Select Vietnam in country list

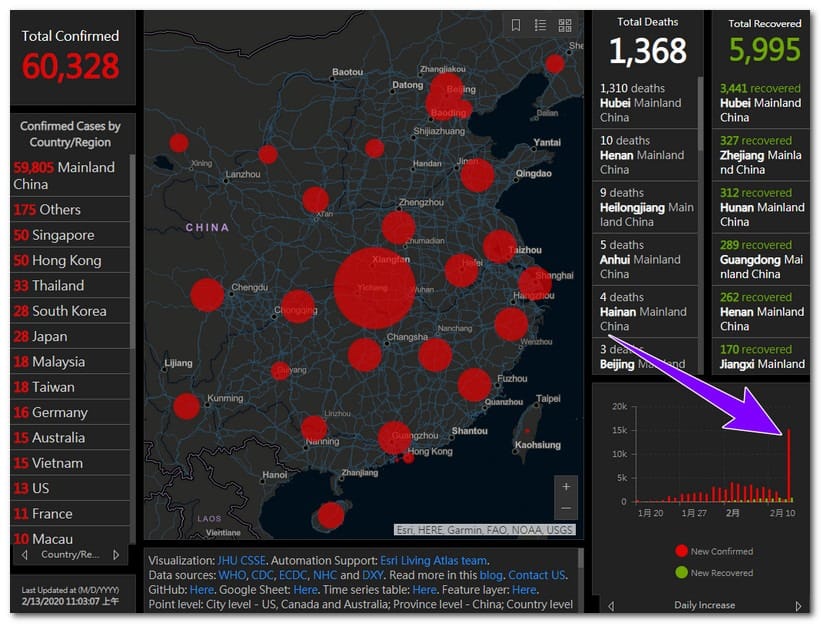point(70,463)
